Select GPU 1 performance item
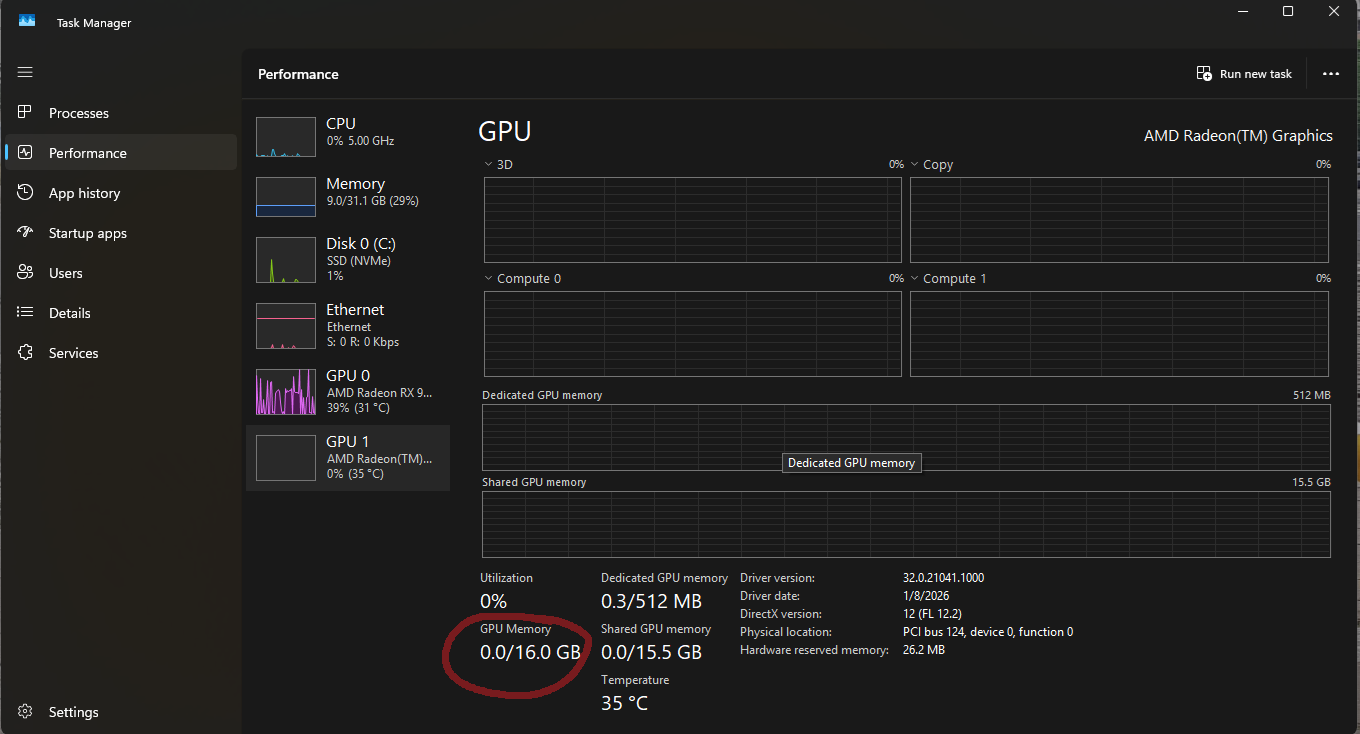Screen dimensions: 1360x734 click(348, 457)
